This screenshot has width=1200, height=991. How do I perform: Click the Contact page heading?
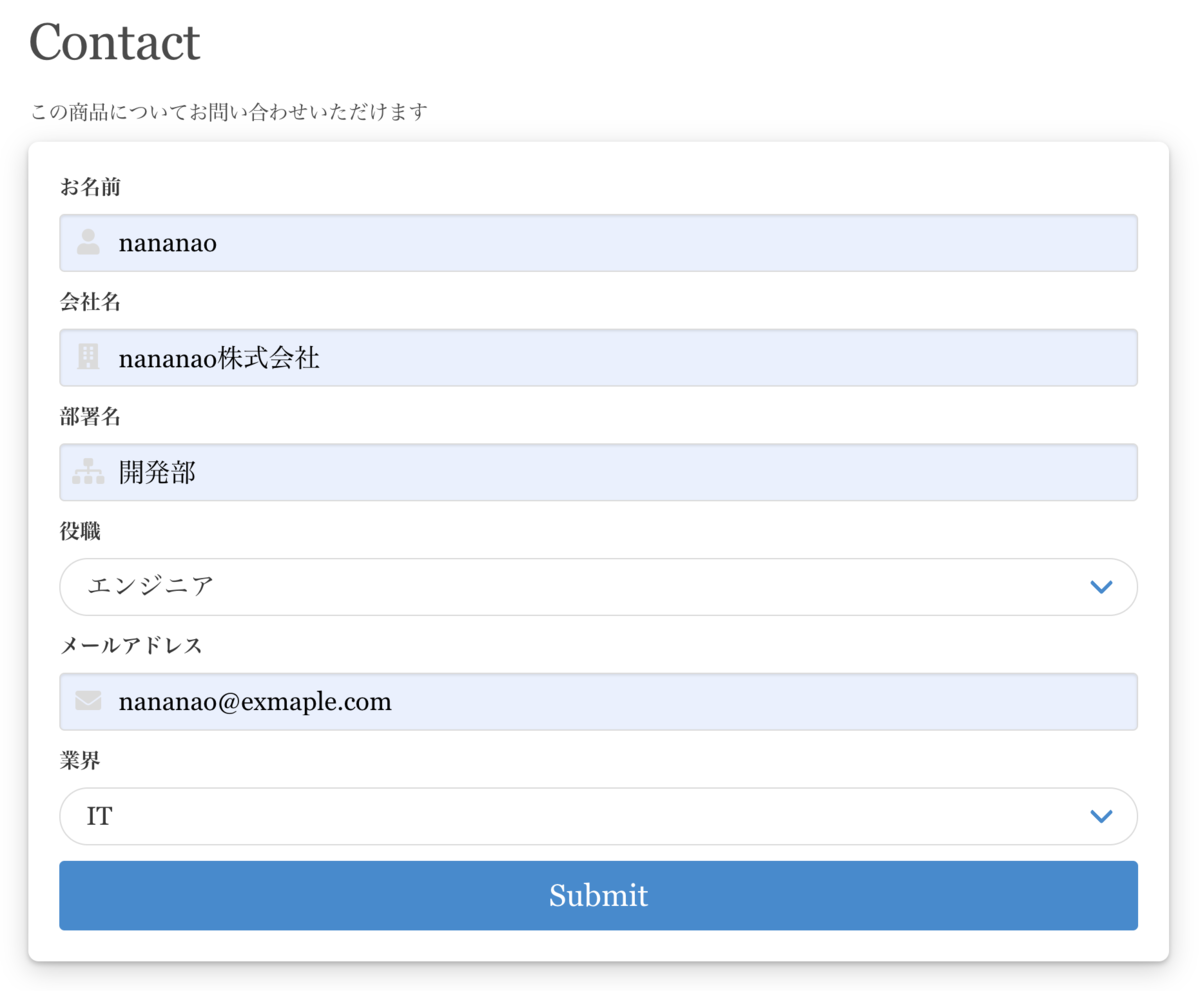coord(115,42)
